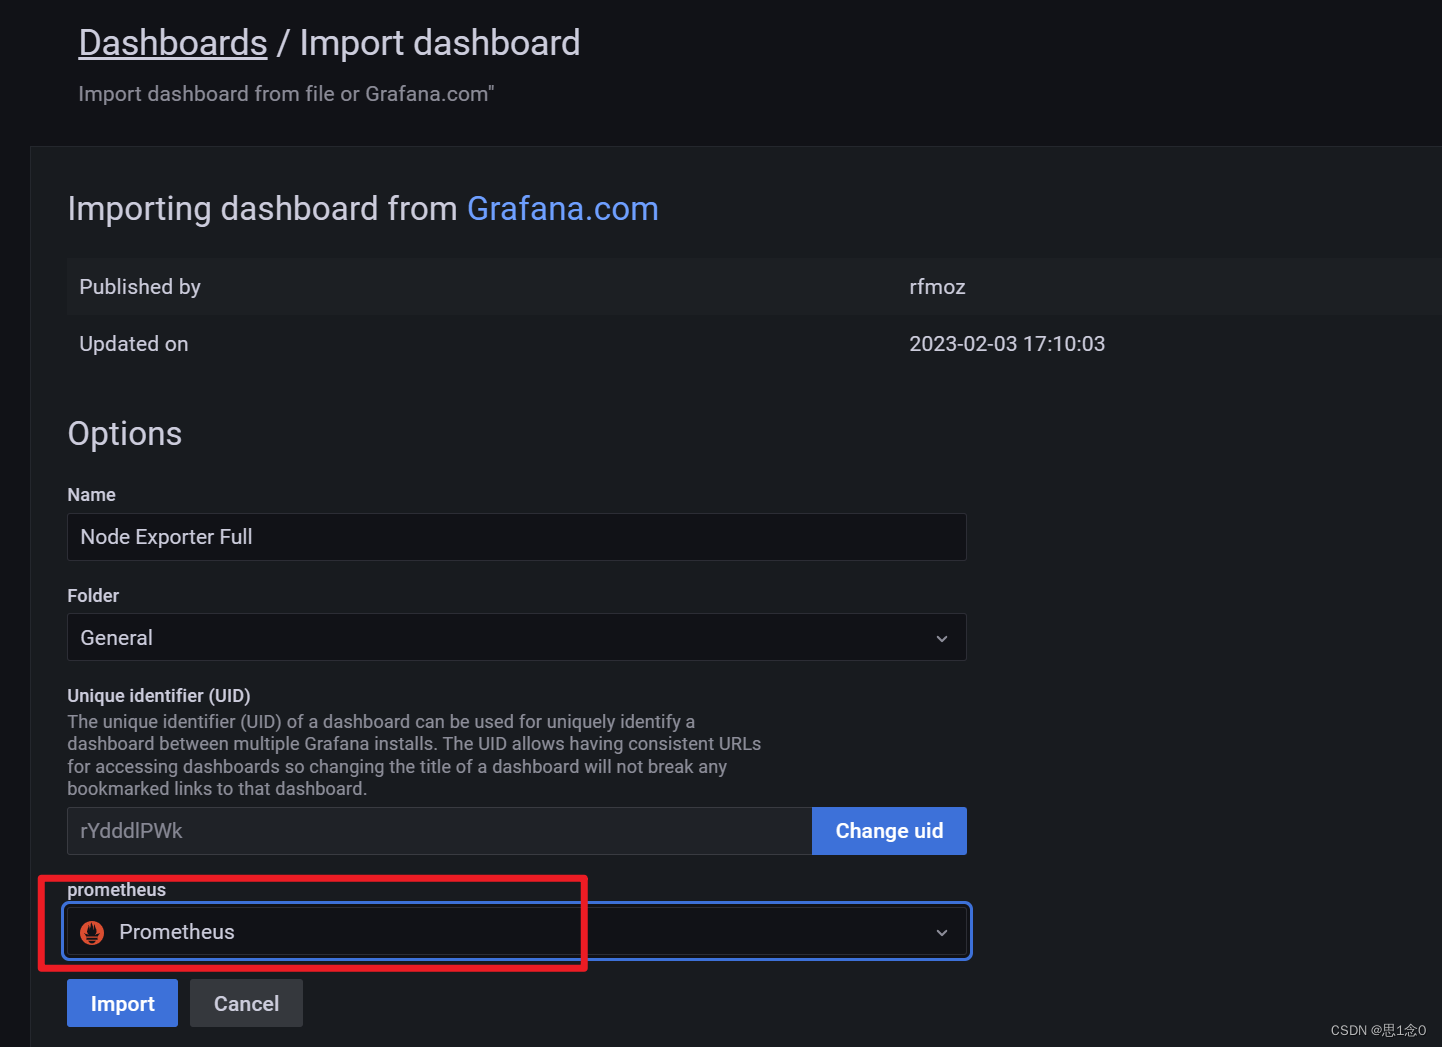Click the 'Unique identifier (UID)' label
Viewport: 1442px width, 1047px height.
159,696
